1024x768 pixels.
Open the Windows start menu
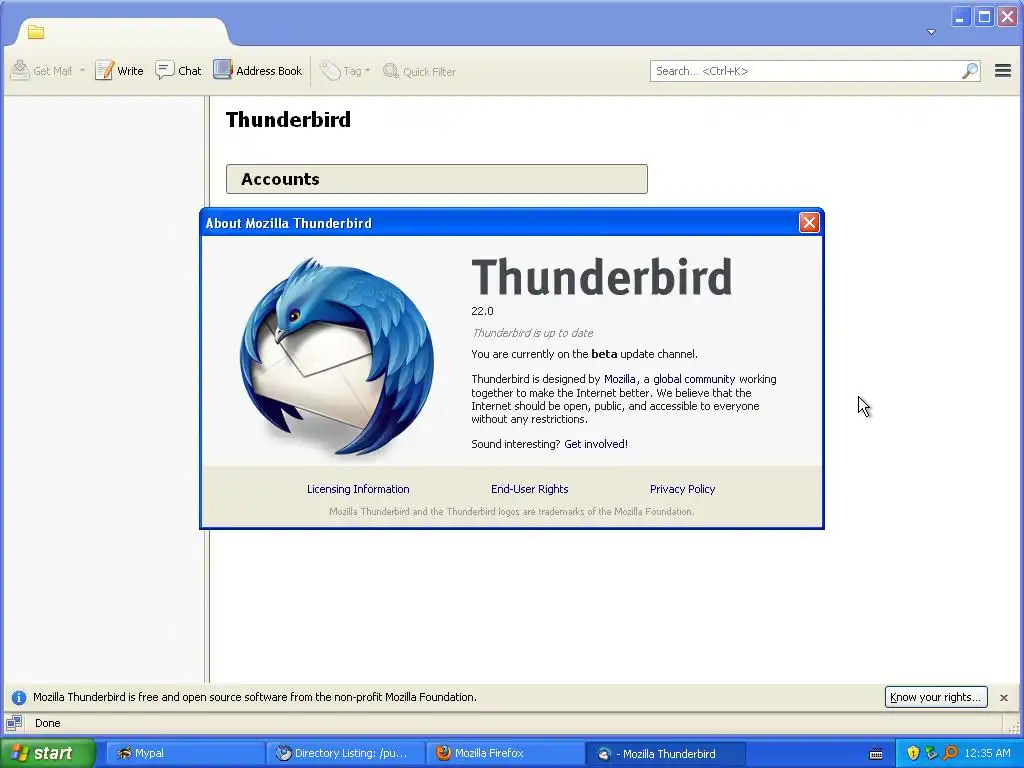pos(46,753)
